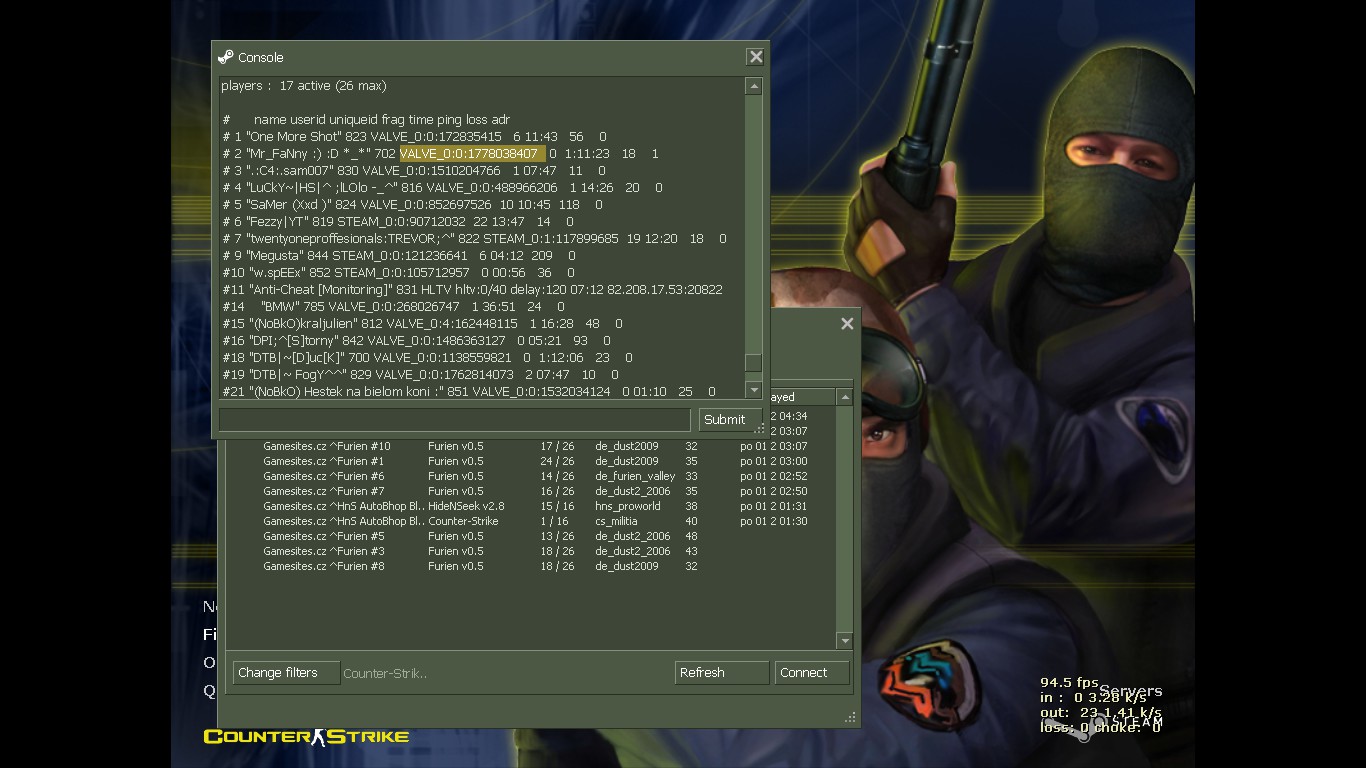Click the console command input field
The width and height of the screenshot is (1366, 768).
pos(454,420)
